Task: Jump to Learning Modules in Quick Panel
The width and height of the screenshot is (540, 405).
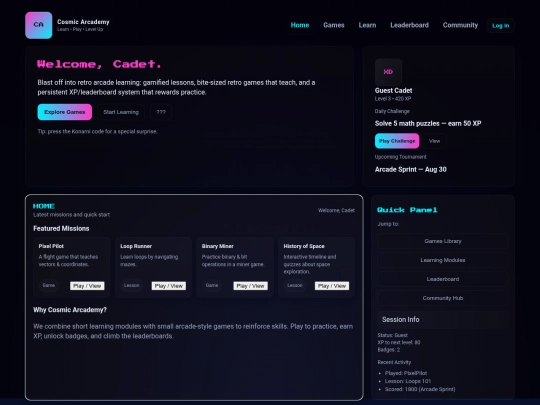Action: click(x=443, y=260)
